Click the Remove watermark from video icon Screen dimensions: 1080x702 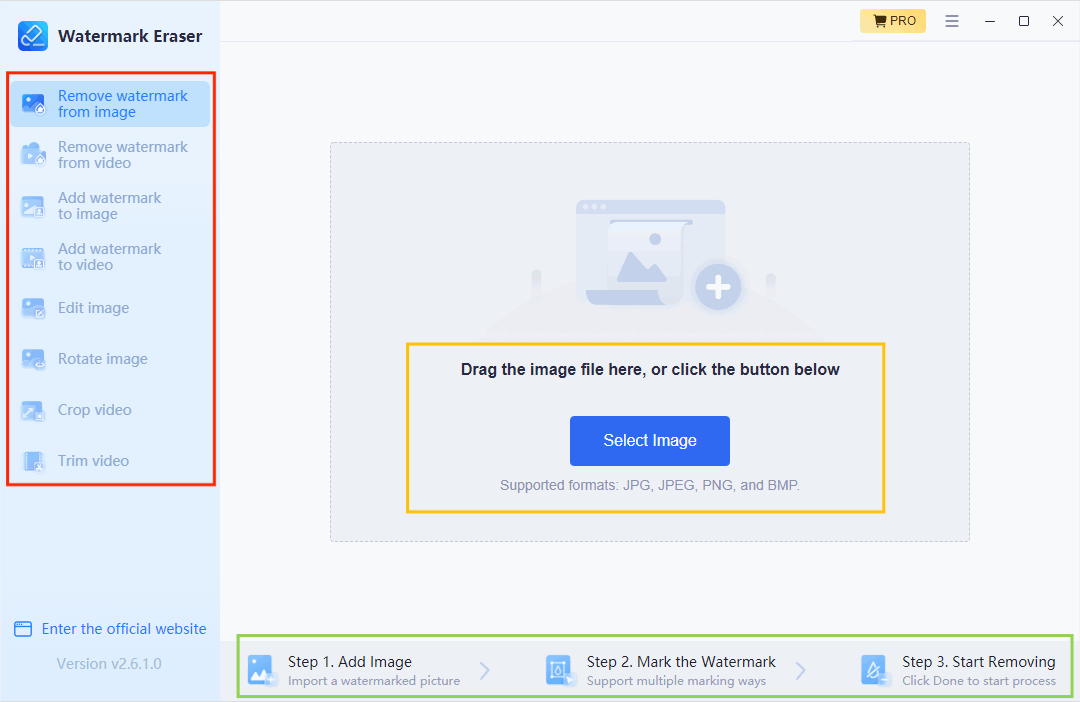[x=34, y=155]
